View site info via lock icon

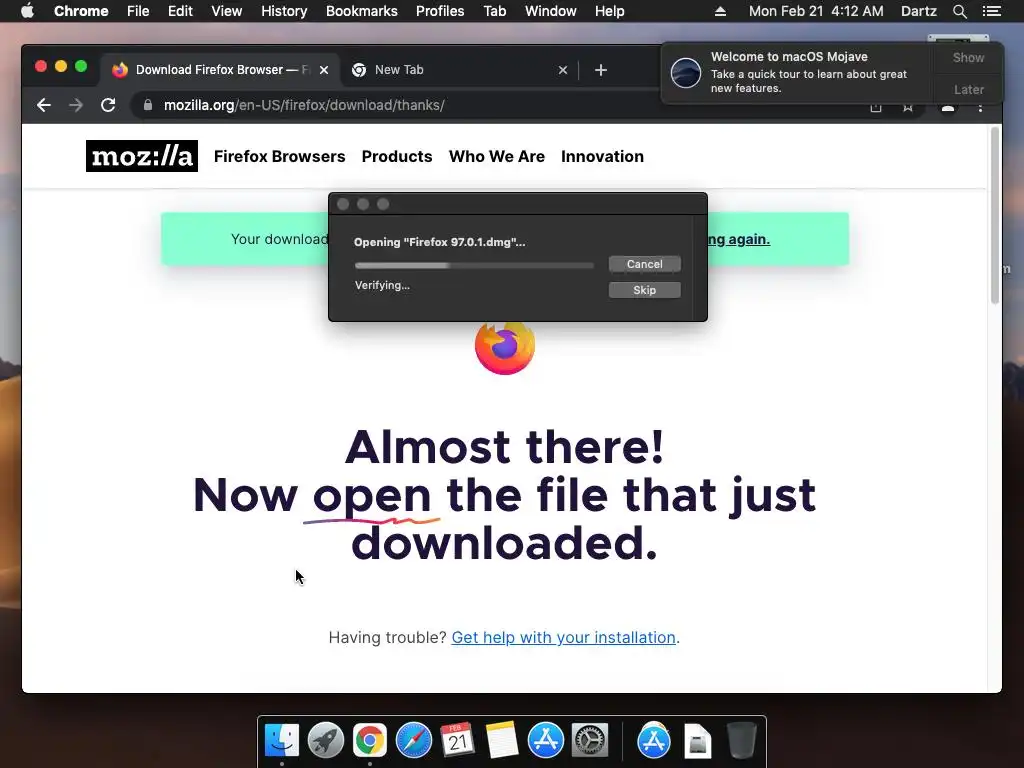(x=148, y=105)
